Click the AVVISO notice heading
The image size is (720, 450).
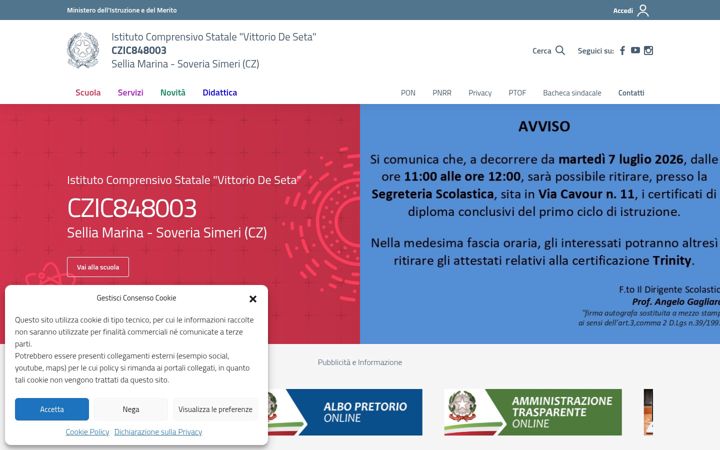544,126
